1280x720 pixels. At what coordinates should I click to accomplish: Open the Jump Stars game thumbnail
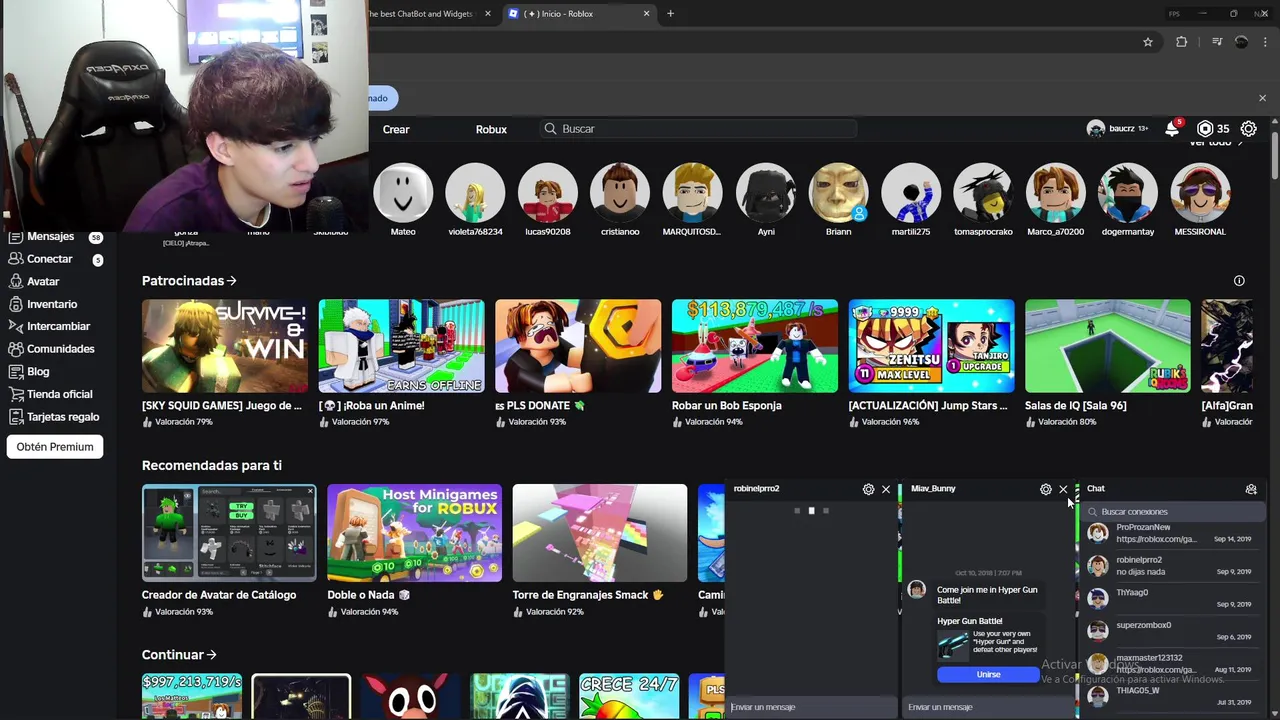coord(931,346)
